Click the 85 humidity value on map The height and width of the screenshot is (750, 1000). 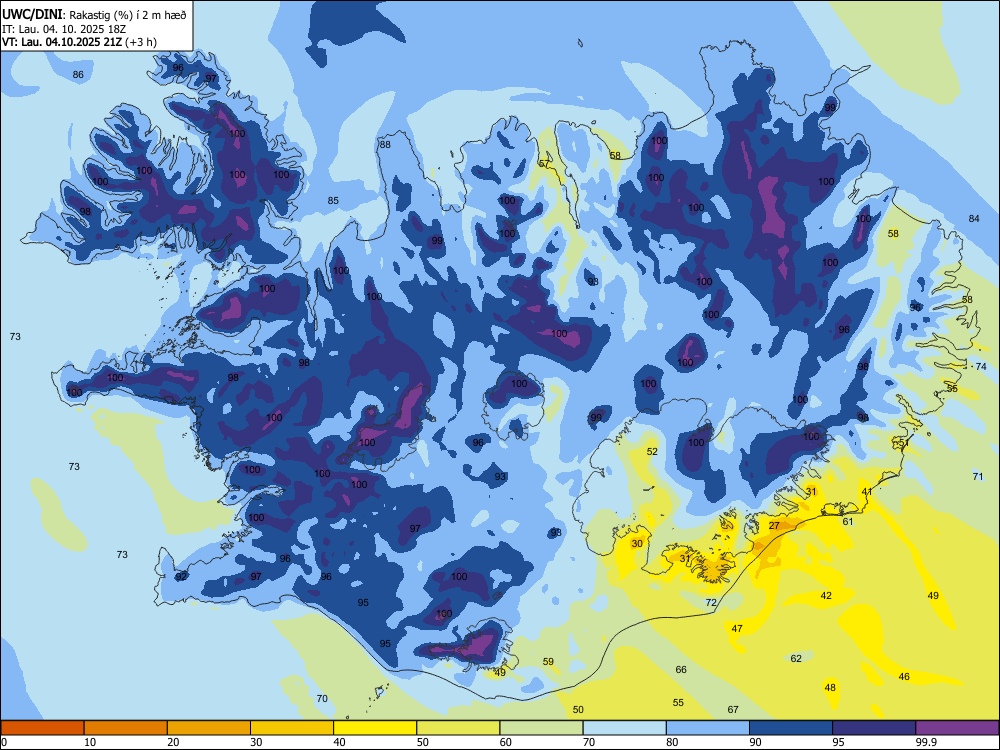point(333,200)
